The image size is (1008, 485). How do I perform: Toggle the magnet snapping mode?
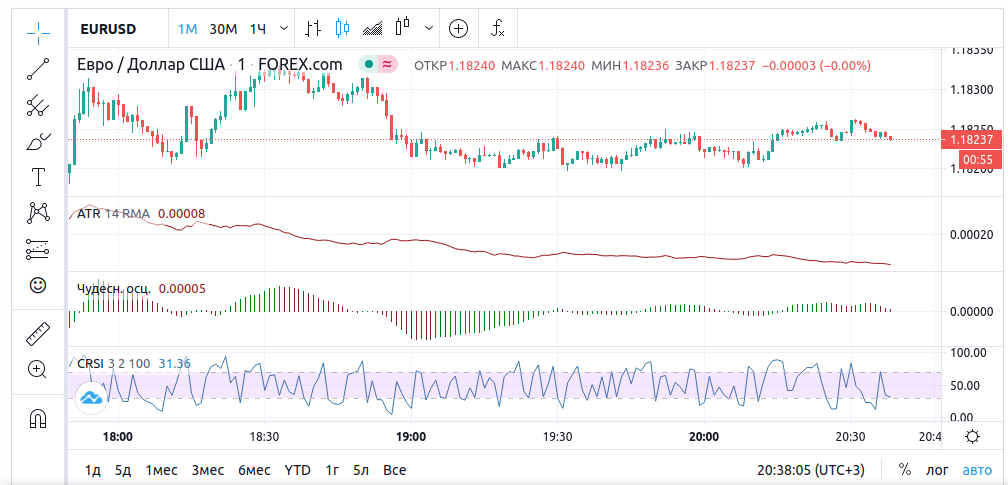click(38, 417)
